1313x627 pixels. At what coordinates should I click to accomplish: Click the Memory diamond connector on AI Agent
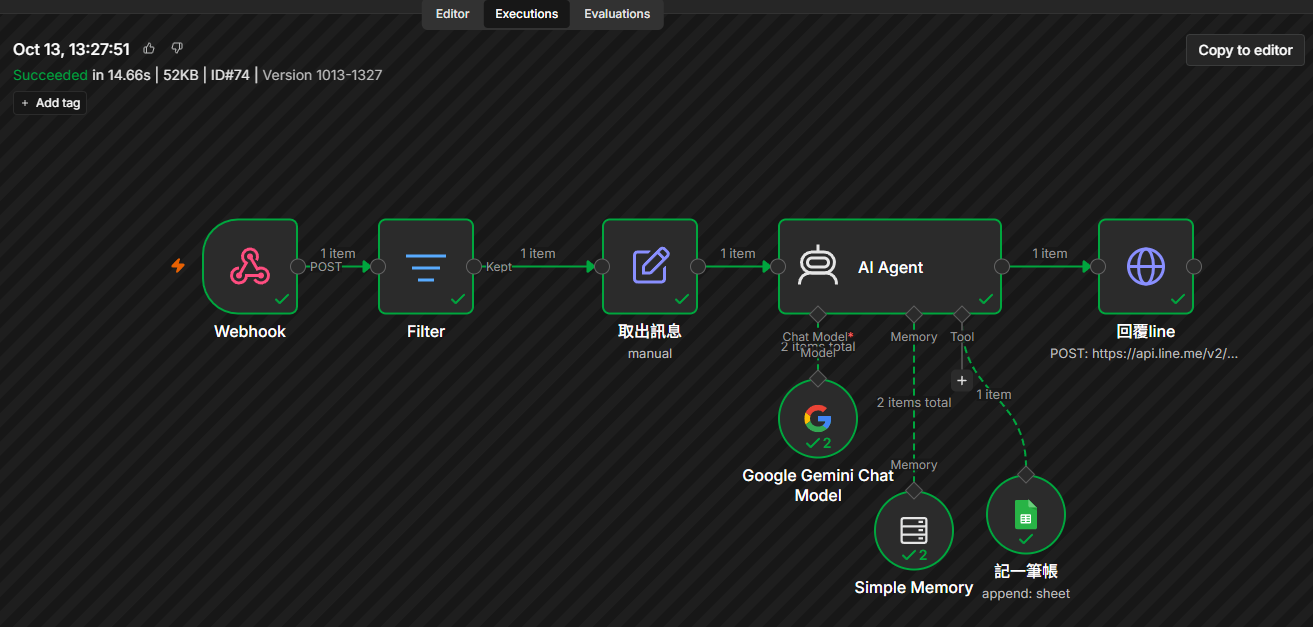pos(914,314)
